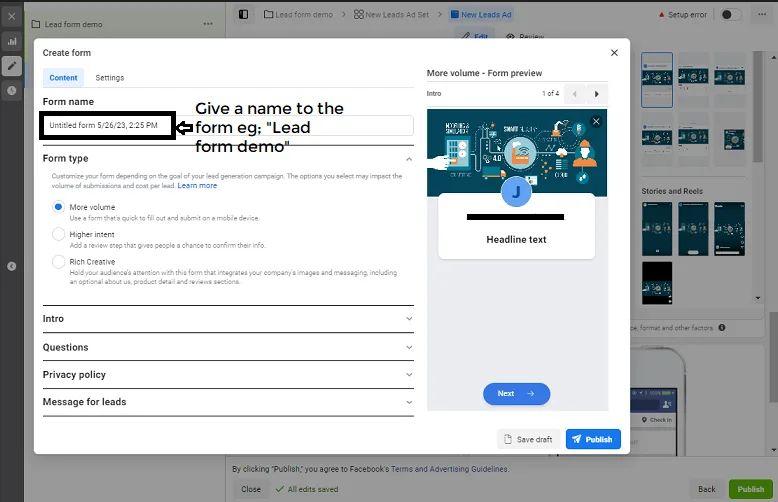Collapse the Form type section

tap(409, 159)
